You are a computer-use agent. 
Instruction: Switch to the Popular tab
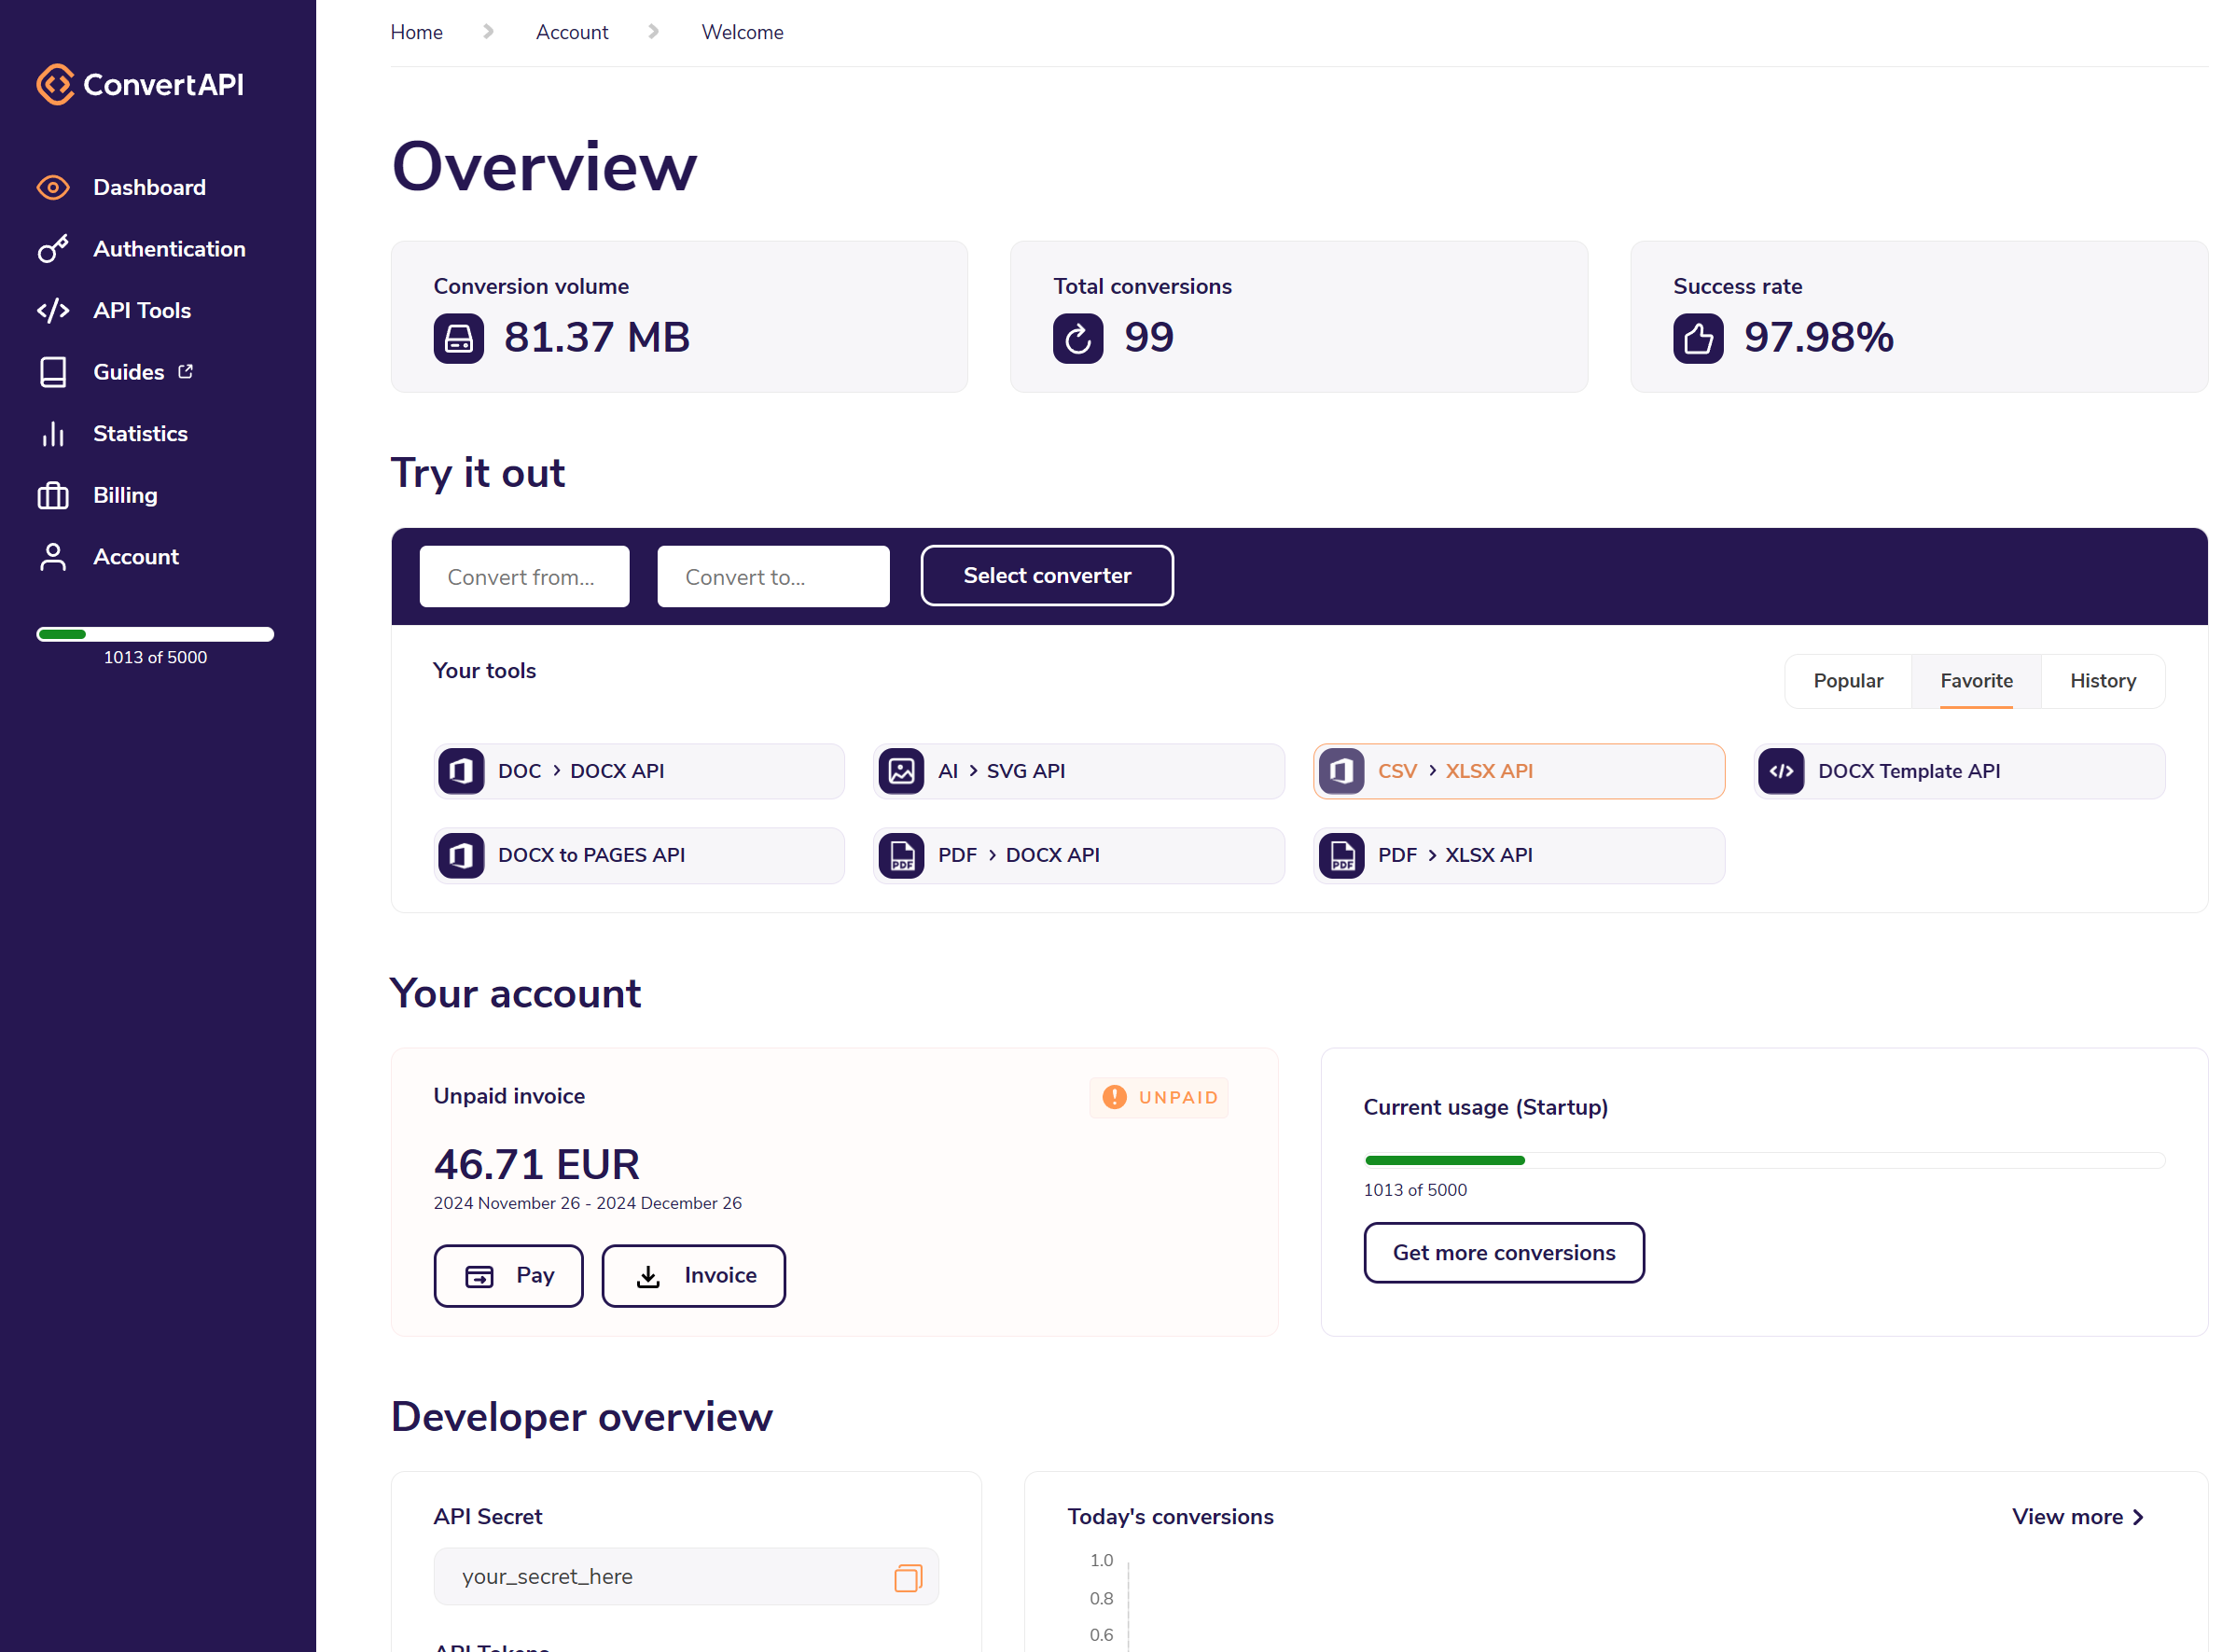click(1848, 681)
